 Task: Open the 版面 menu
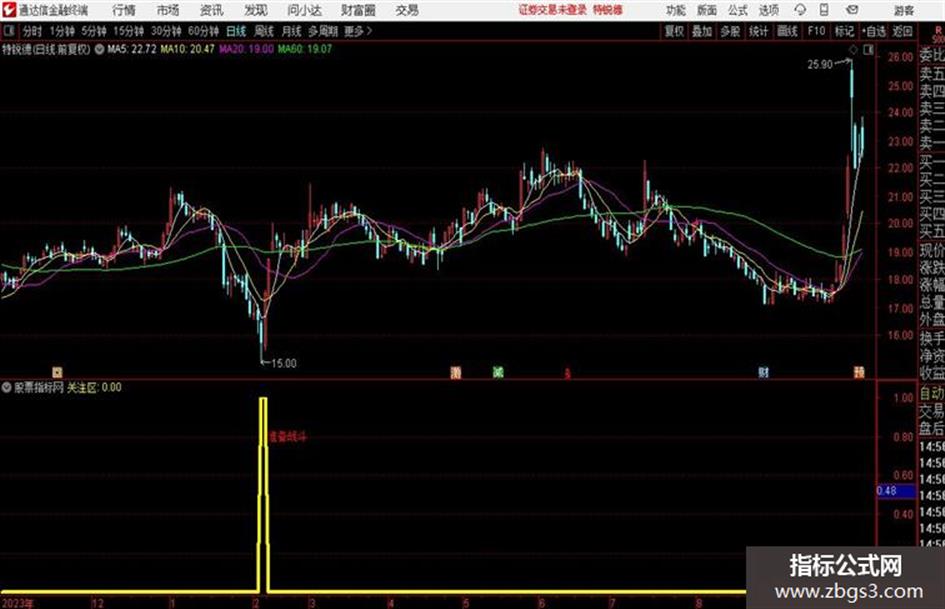706,10
